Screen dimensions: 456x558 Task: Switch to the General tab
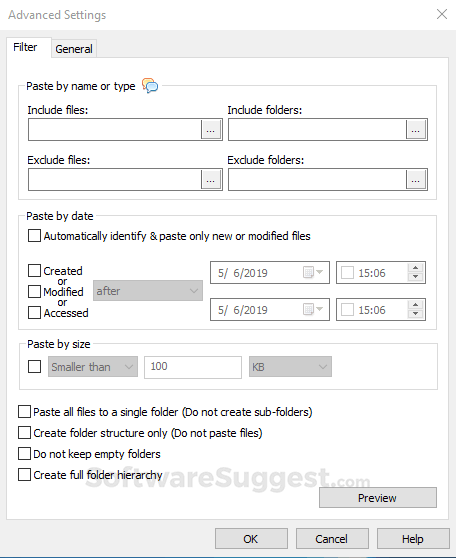coord(74,49)
